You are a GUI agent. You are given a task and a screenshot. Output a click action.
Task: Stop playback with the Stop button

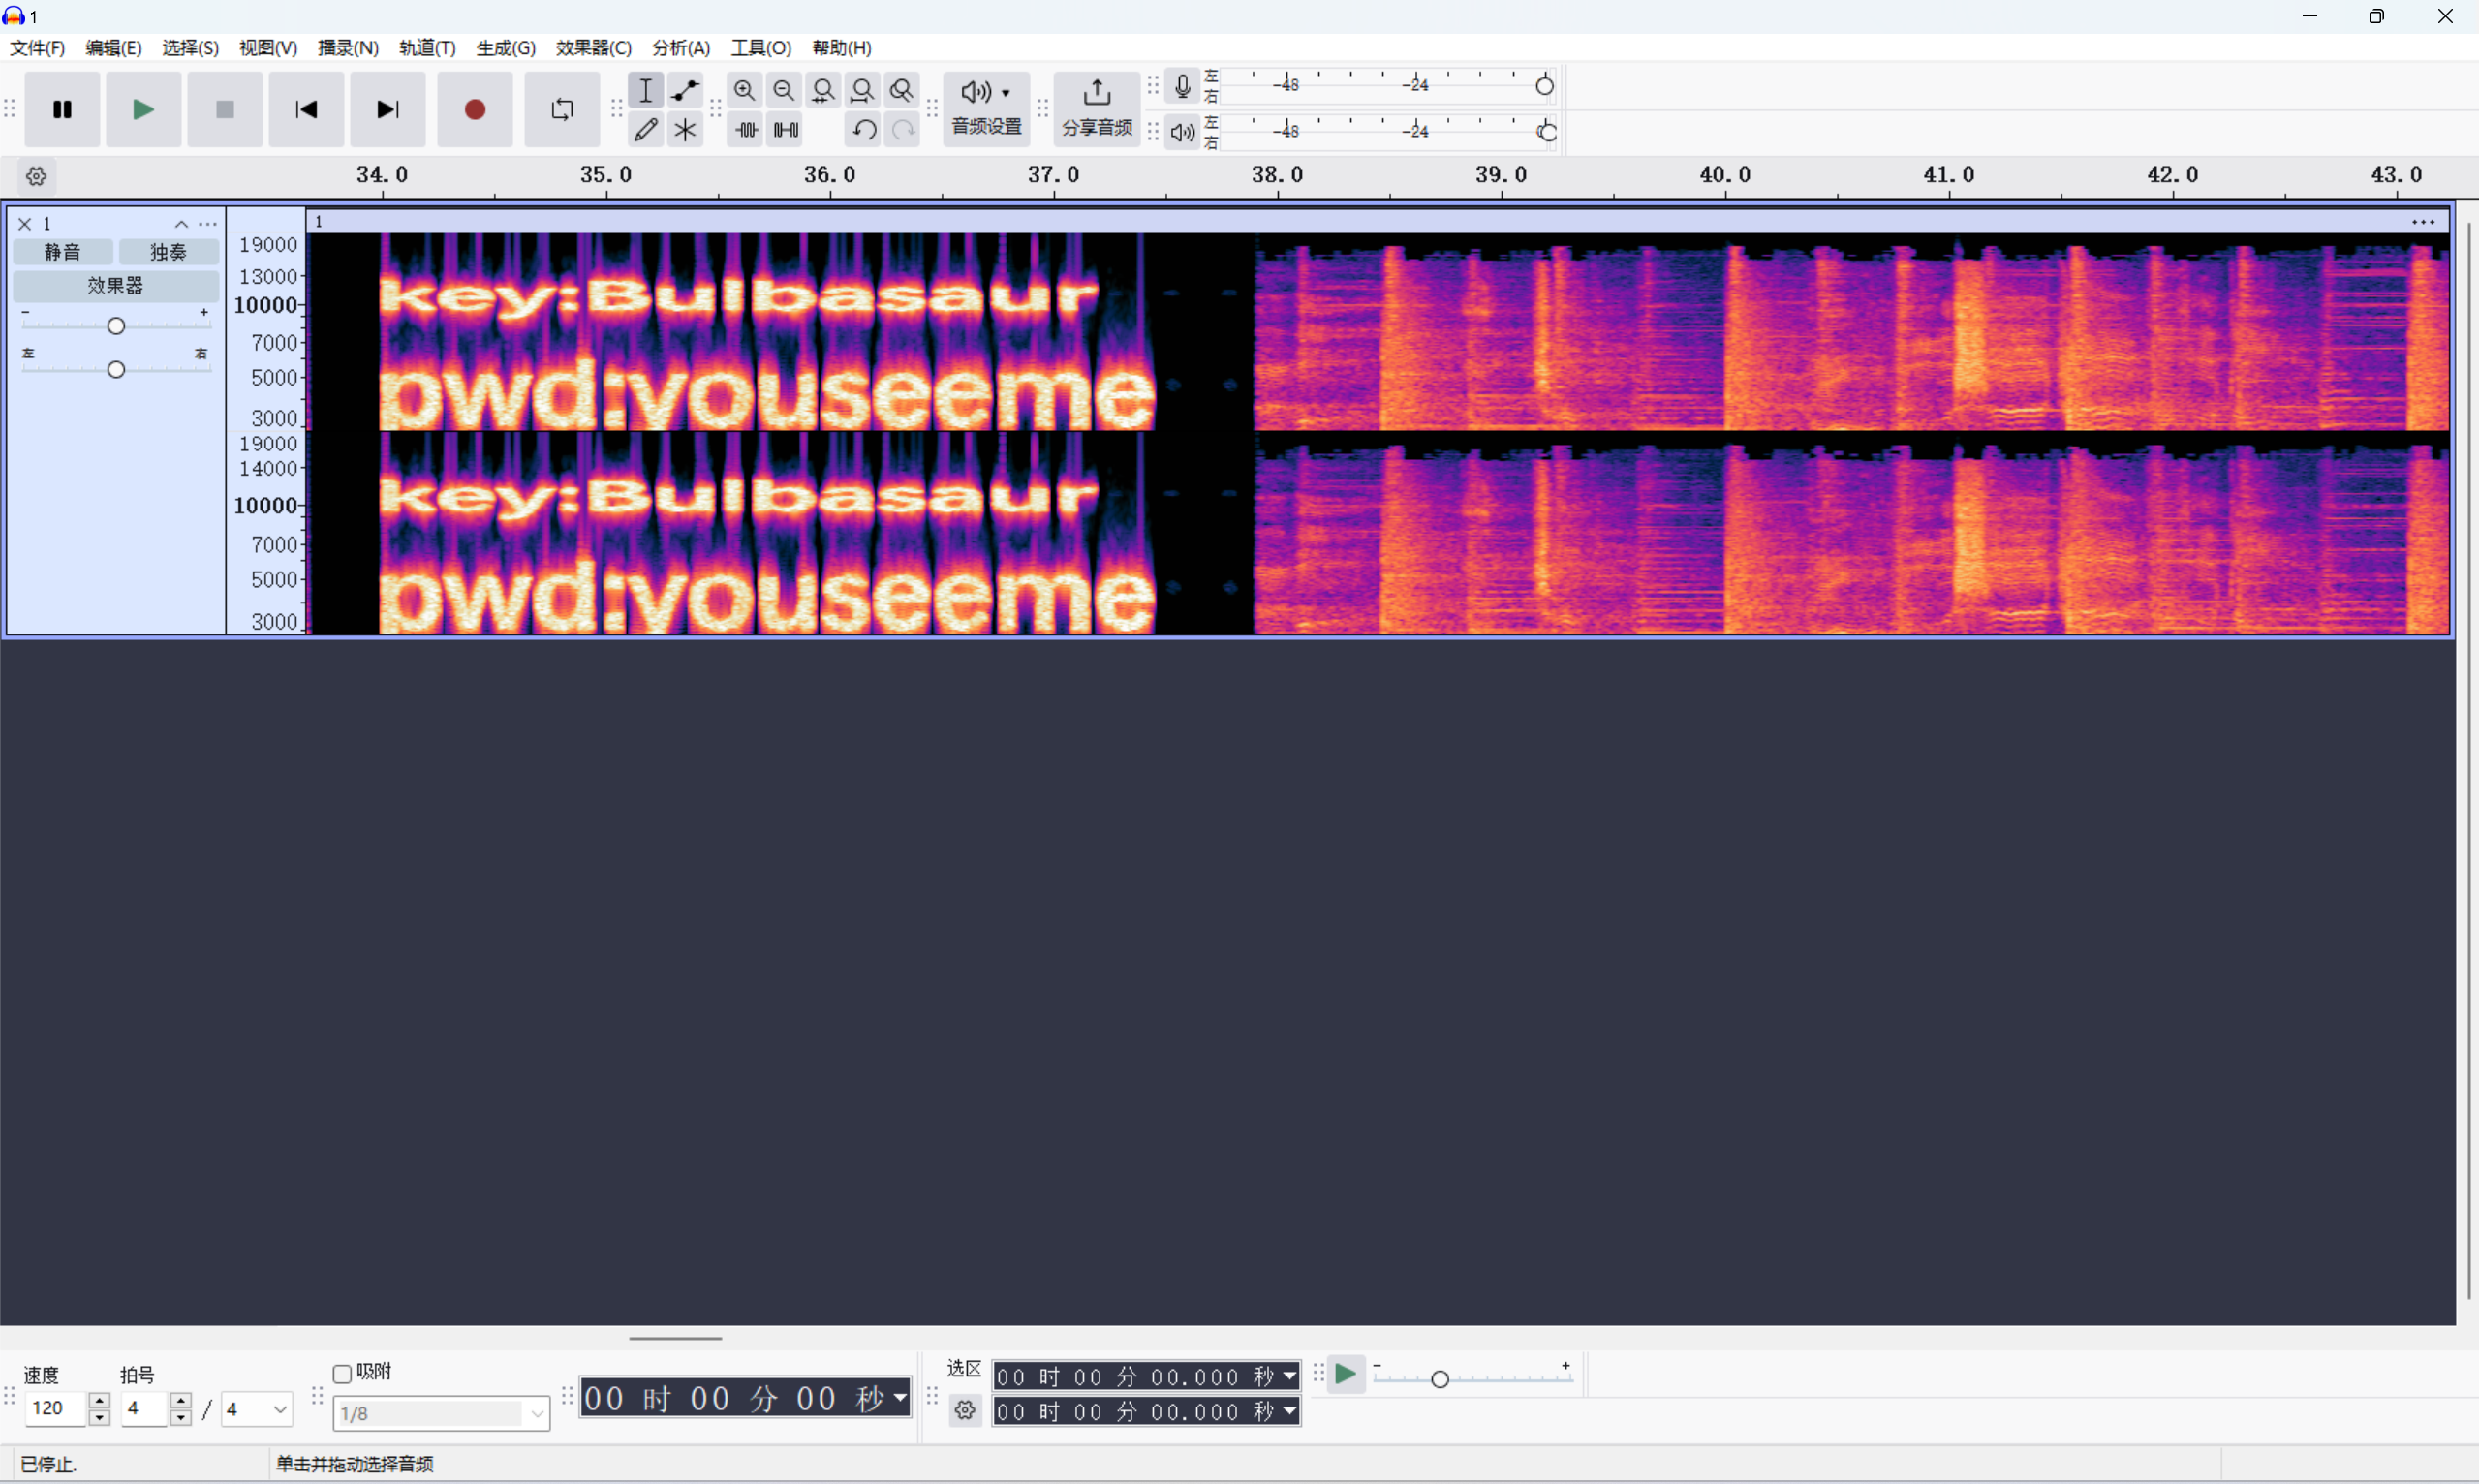click(225, 109)
